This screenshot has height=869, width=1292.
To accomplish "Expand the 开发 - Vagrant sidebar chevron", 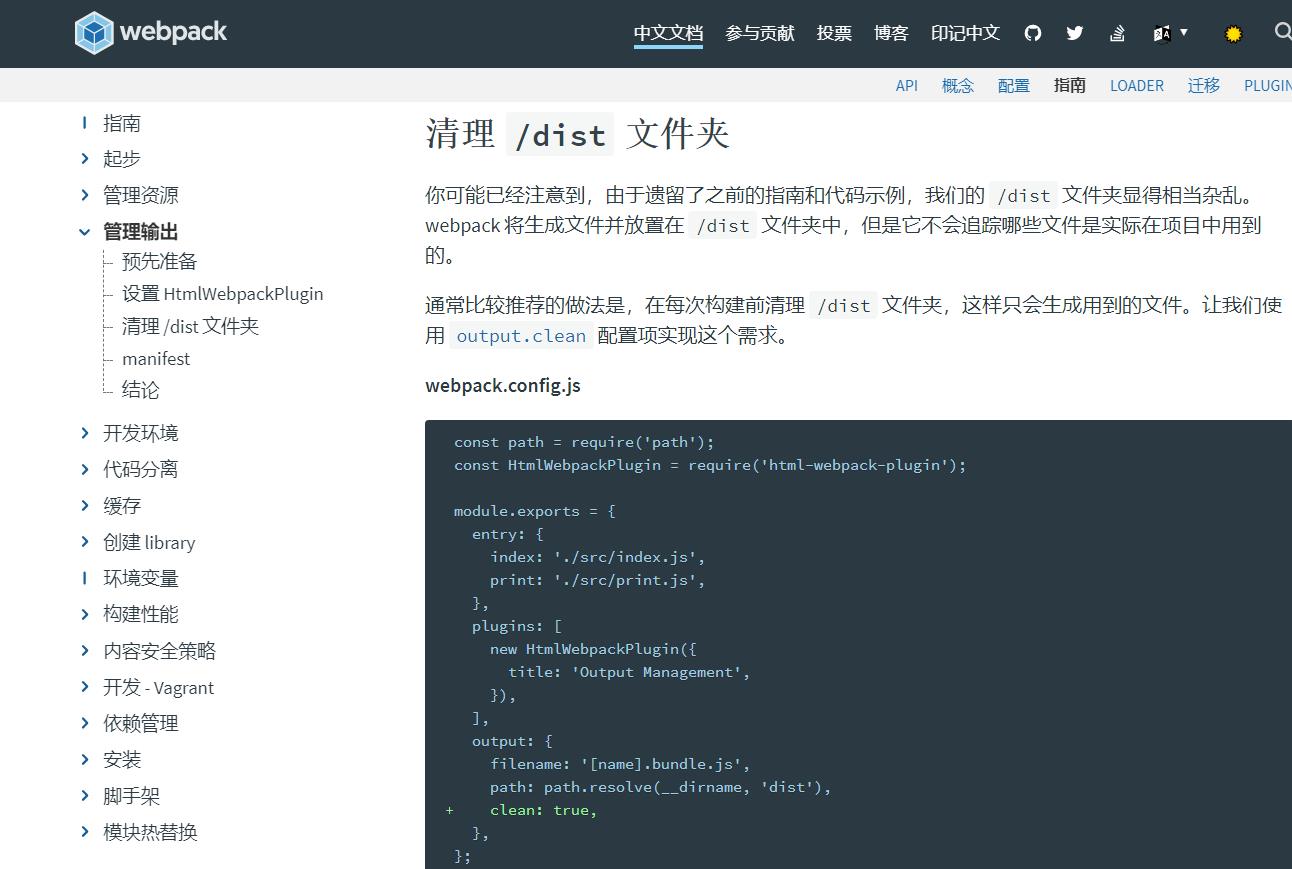I will point(85,687).
